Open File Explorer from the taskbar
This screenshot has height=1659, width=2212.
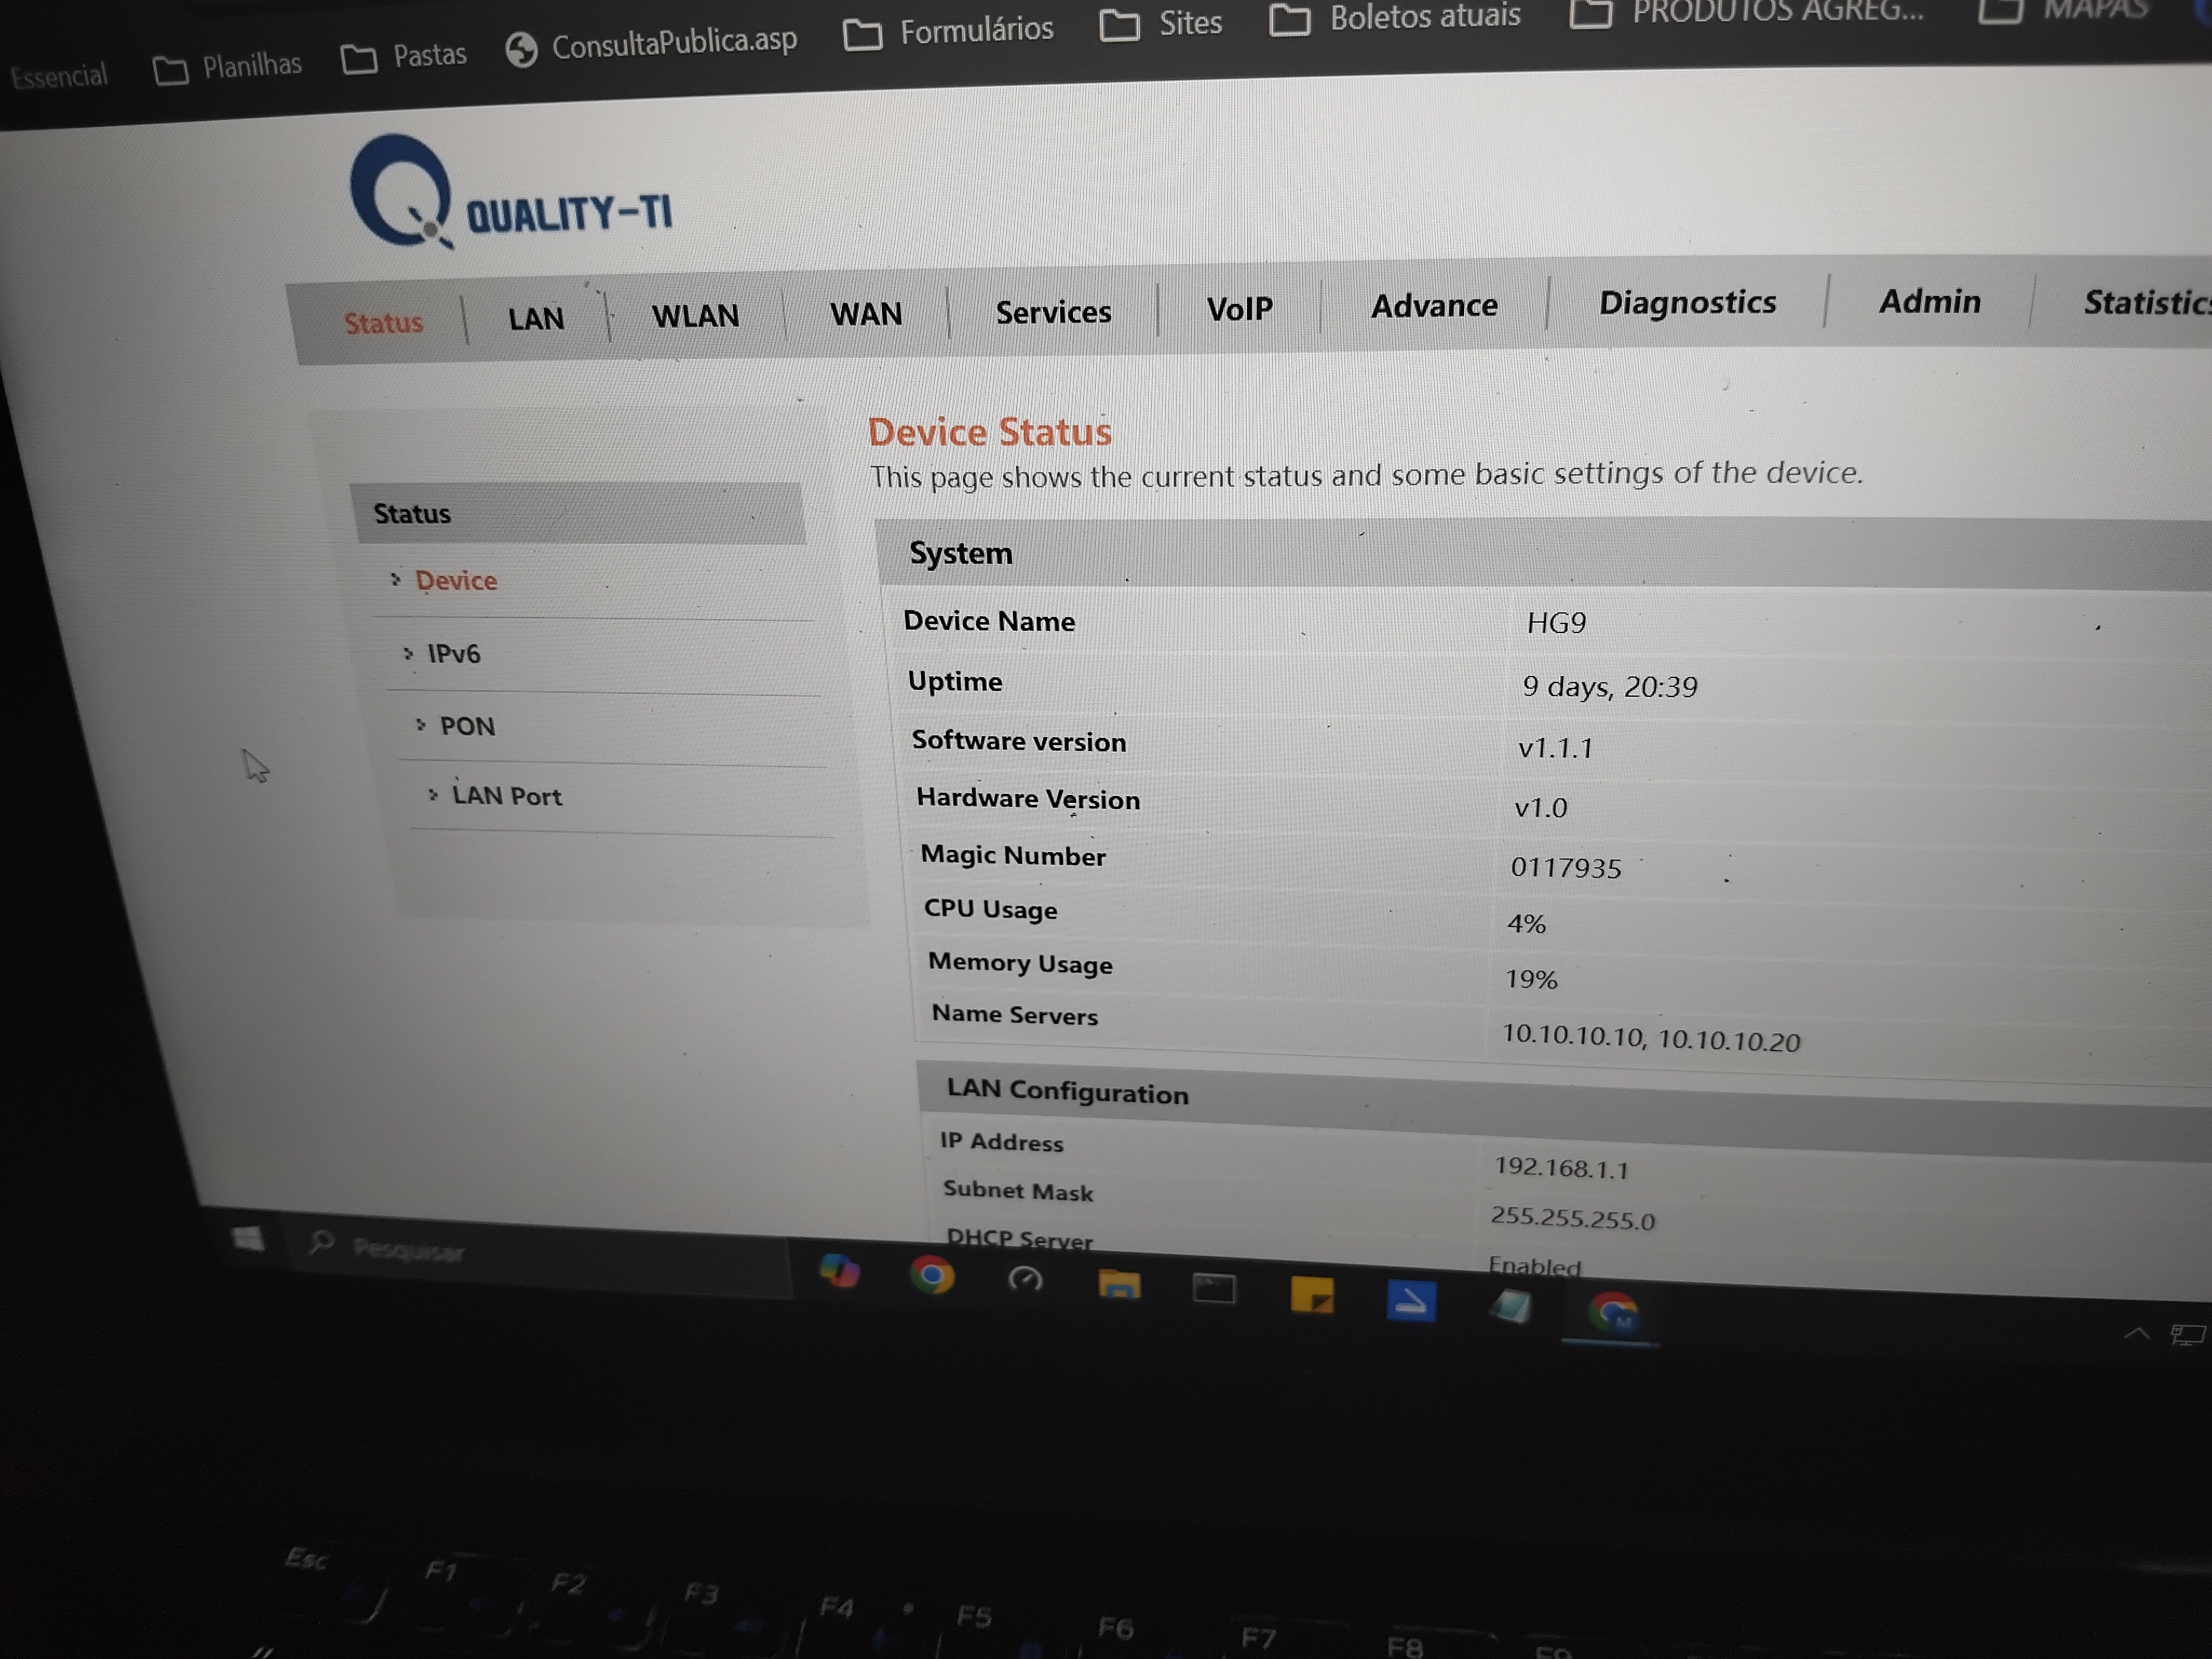click(1119, 1284)
